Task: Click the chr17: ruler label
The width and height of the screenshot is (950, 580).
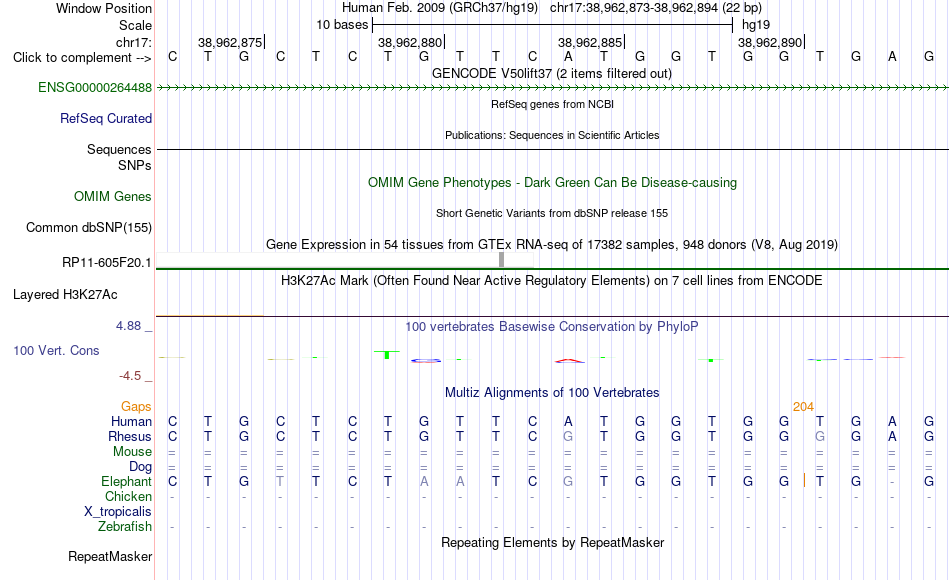Action: 133,42
